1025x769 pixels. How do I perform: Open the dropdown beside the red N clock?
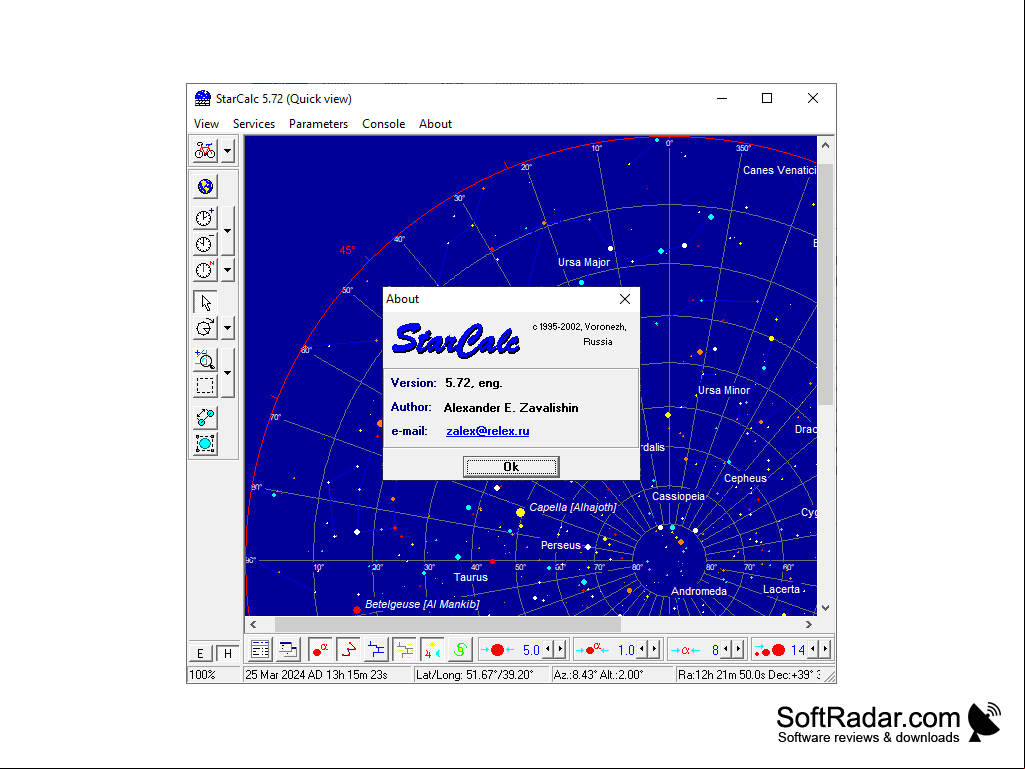[227, 269]
